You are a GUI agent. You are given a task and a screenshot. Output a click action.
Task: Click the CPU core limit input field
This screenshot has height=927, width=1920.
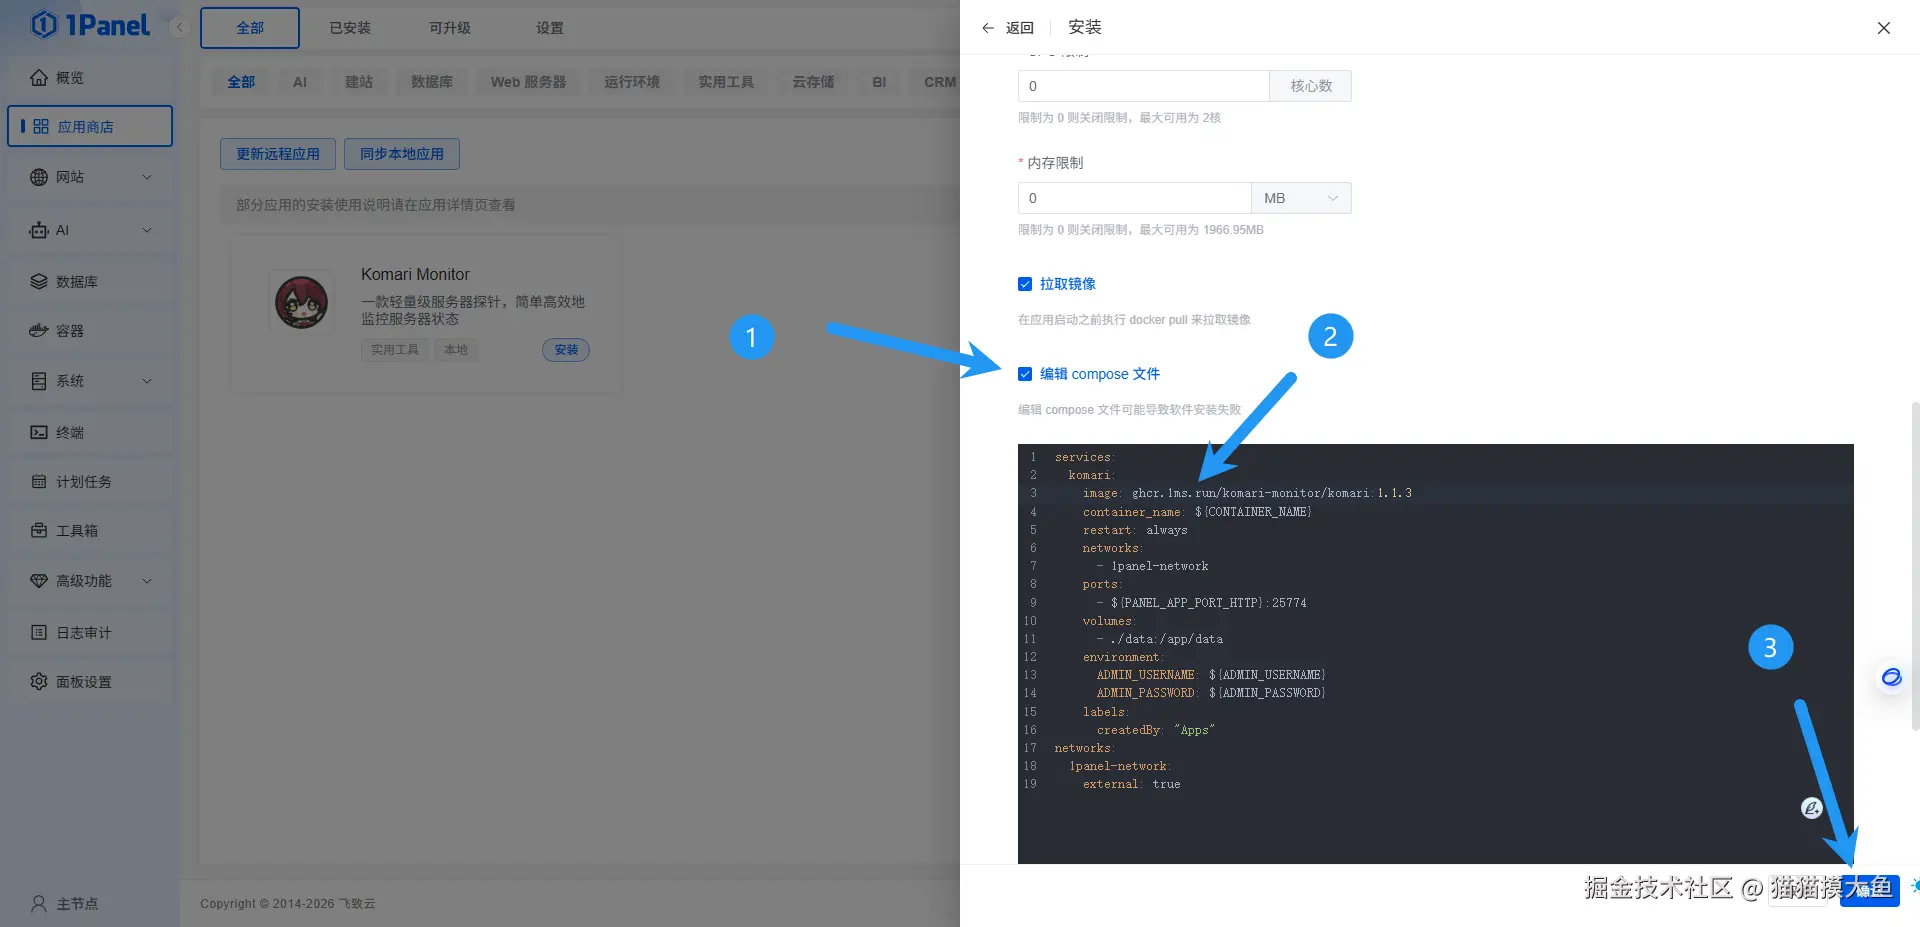1143,86
